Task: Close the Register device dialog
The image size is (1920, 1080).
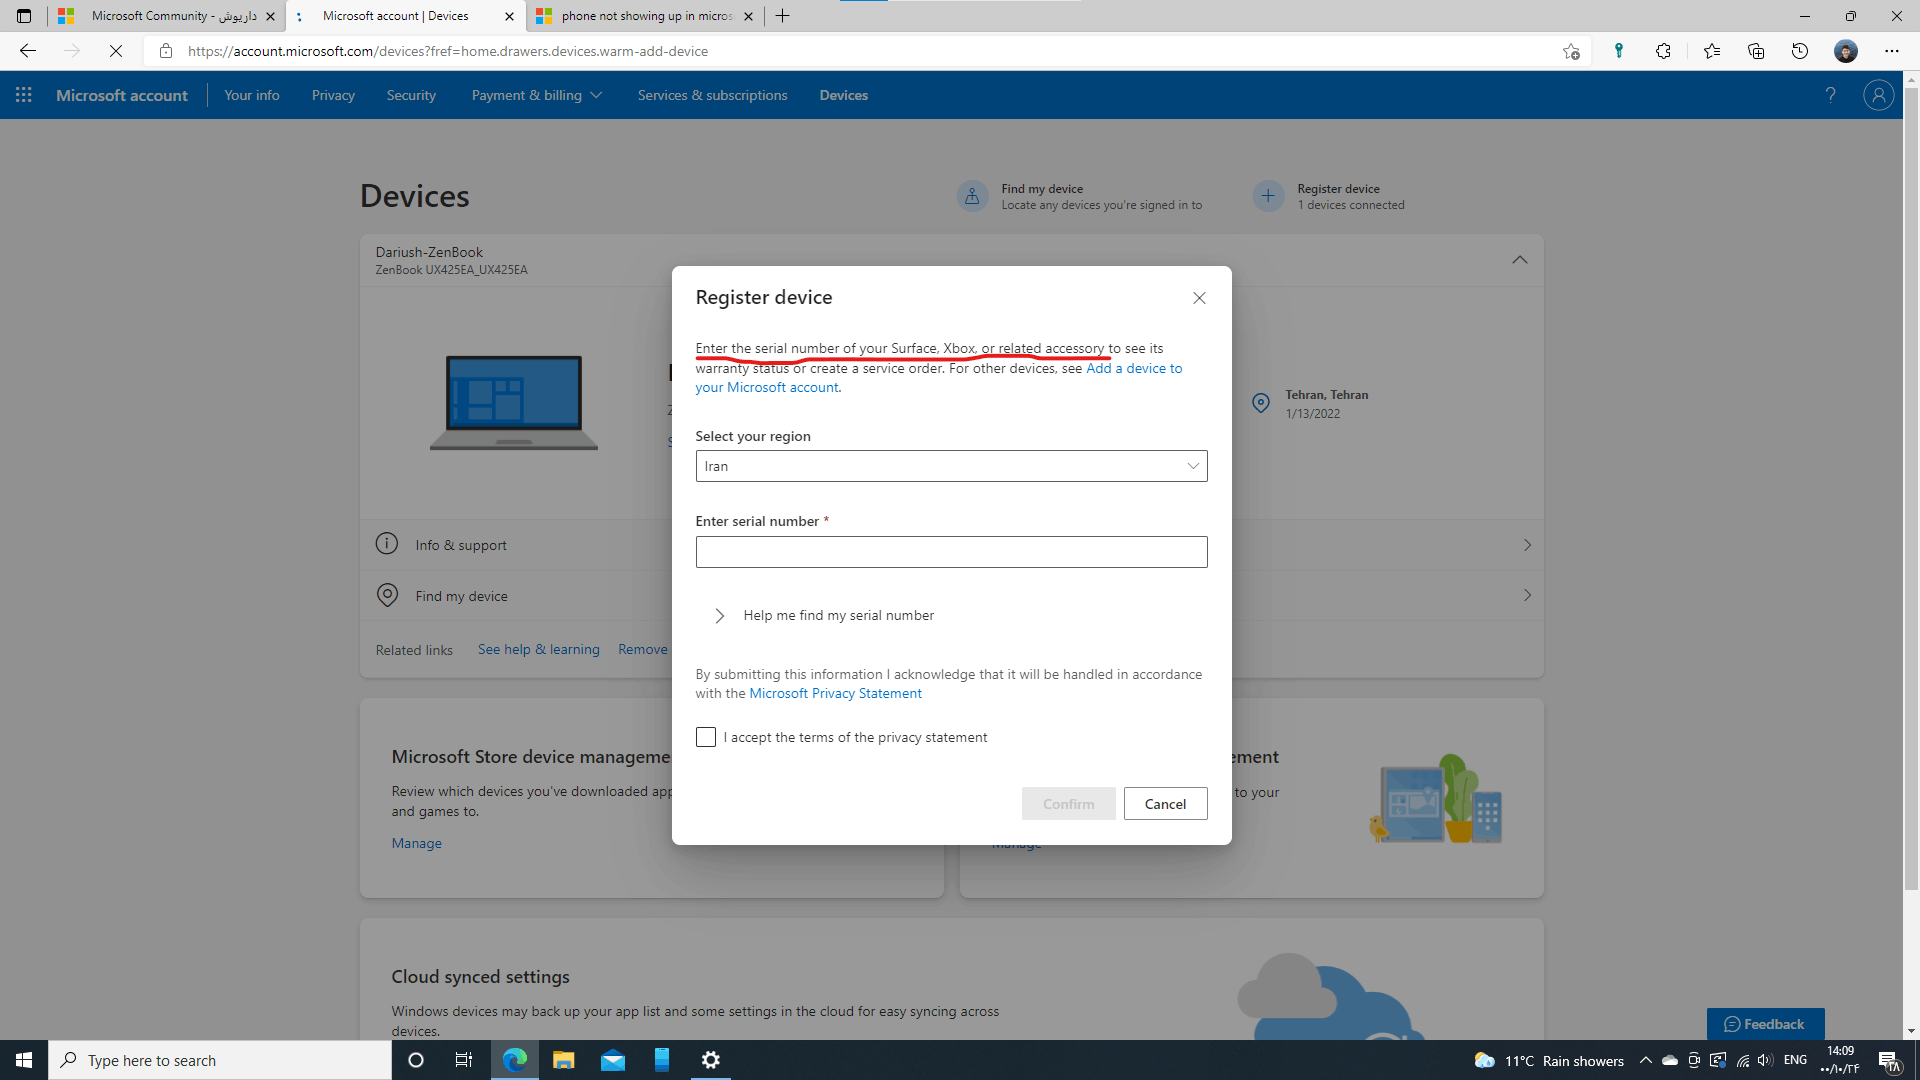Action: pos(1199,298)
